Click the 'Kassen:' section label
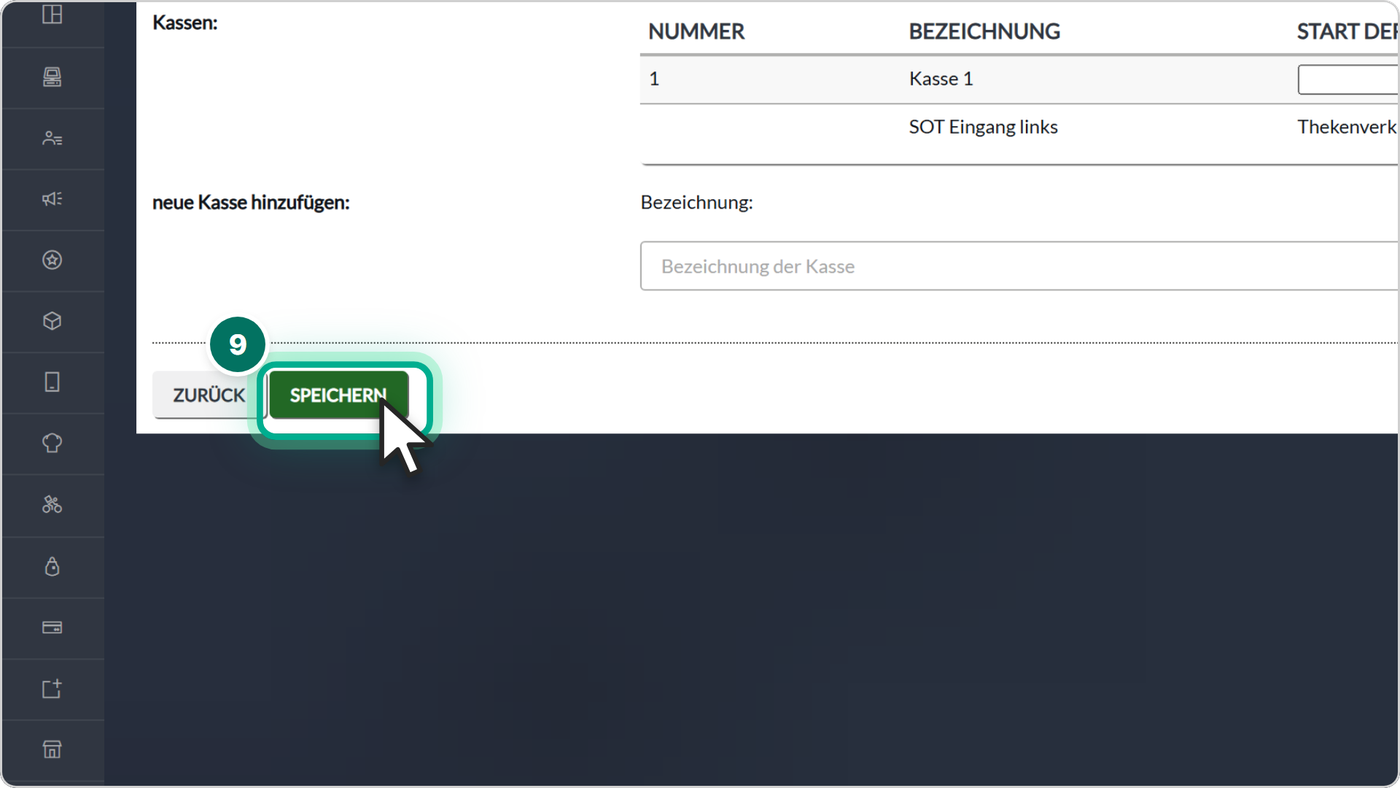 185,21
